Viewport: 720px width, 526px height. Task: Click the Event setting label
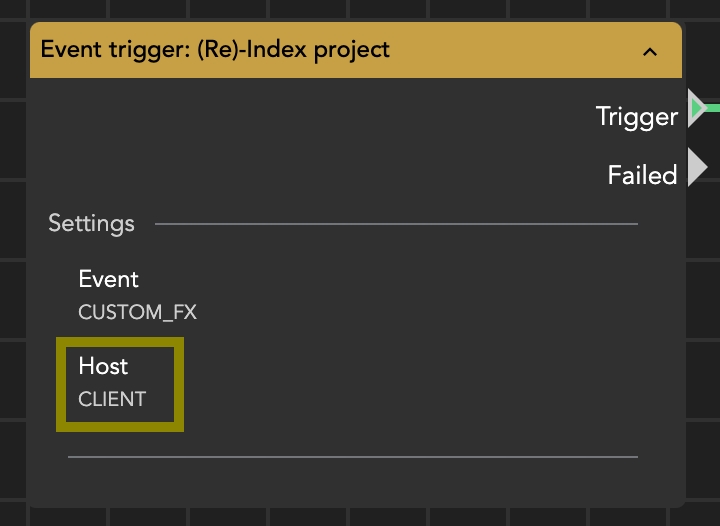point(108,279)
